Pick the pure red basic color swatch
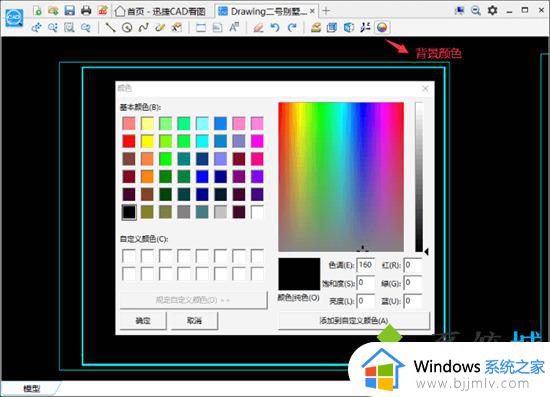550x397 pixels. [129, 141]
